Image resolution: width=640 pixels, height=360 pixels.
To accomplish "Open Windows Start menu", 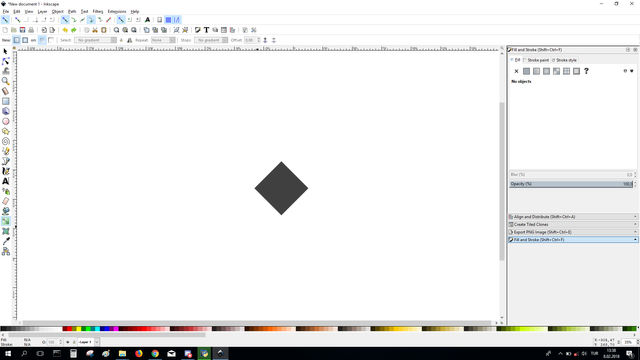I will tap(7, 353).
